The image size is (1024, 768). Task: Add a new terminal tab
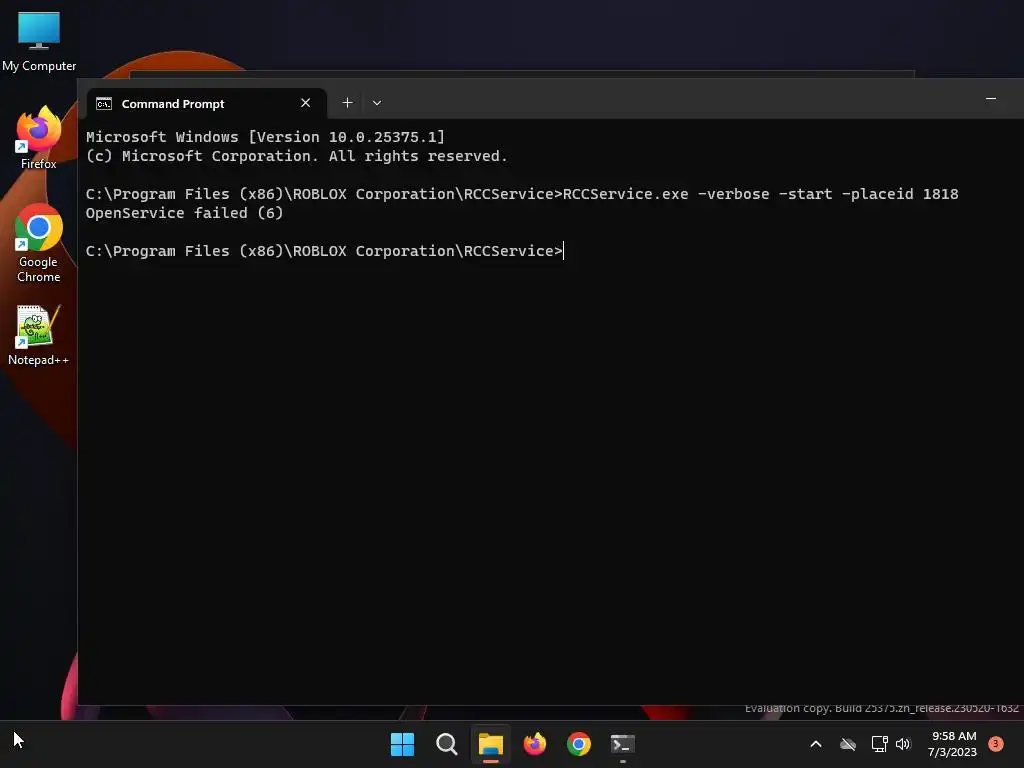click(347, 103)
